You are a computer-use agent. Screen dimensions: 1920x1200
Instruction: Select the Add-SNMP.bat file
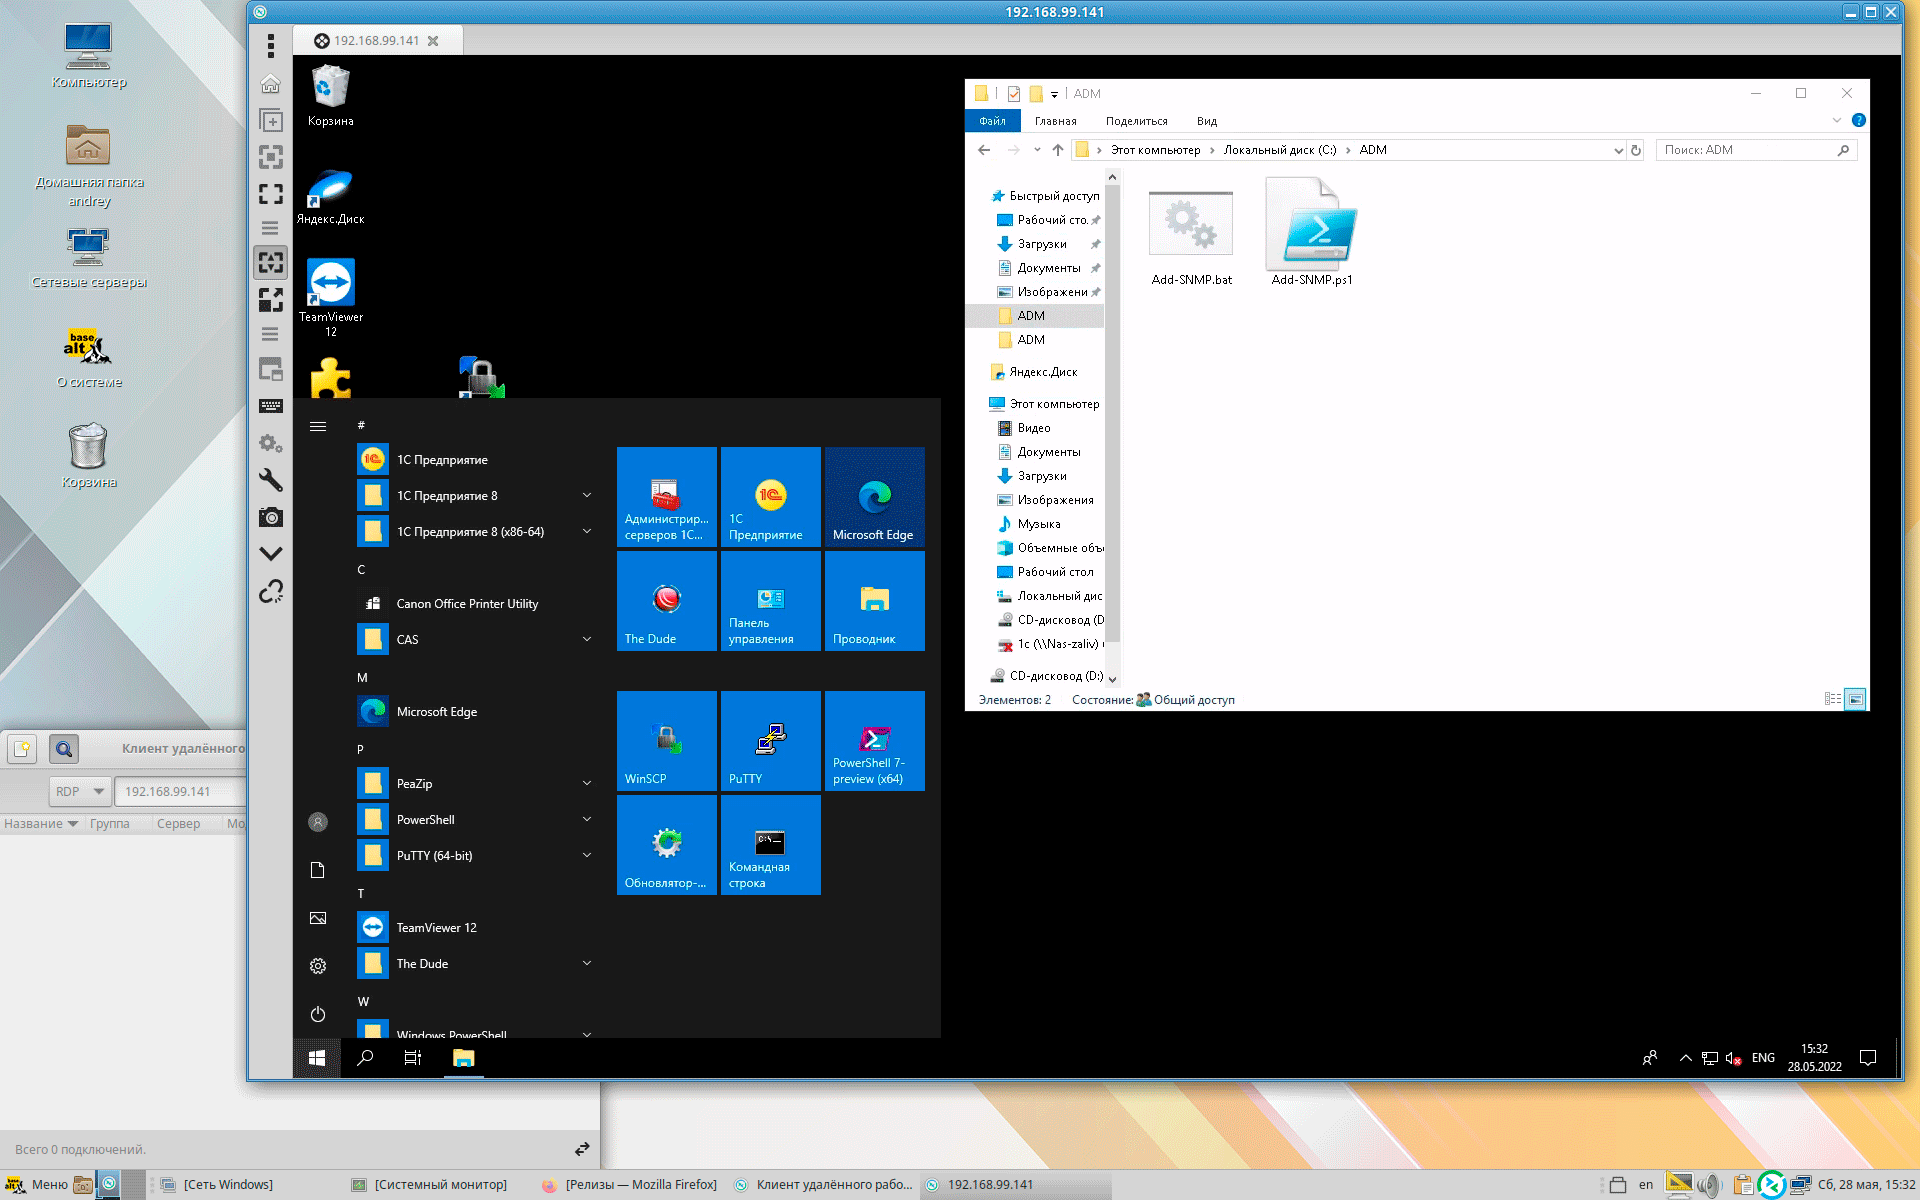(1191, 232)
